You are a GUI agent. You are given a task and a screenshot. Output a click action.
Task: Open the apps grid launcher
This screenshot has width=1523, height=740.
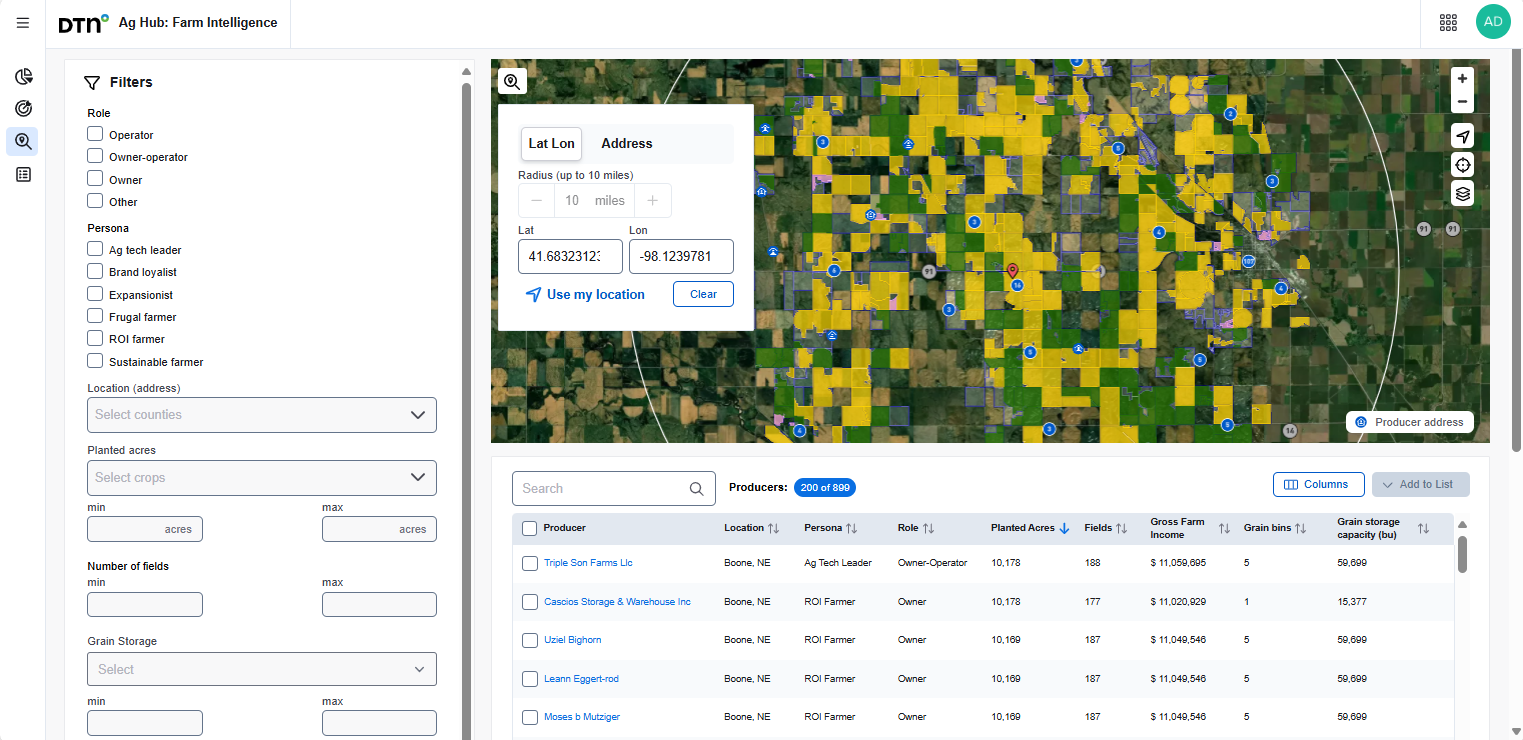[x=1447, y=23]
